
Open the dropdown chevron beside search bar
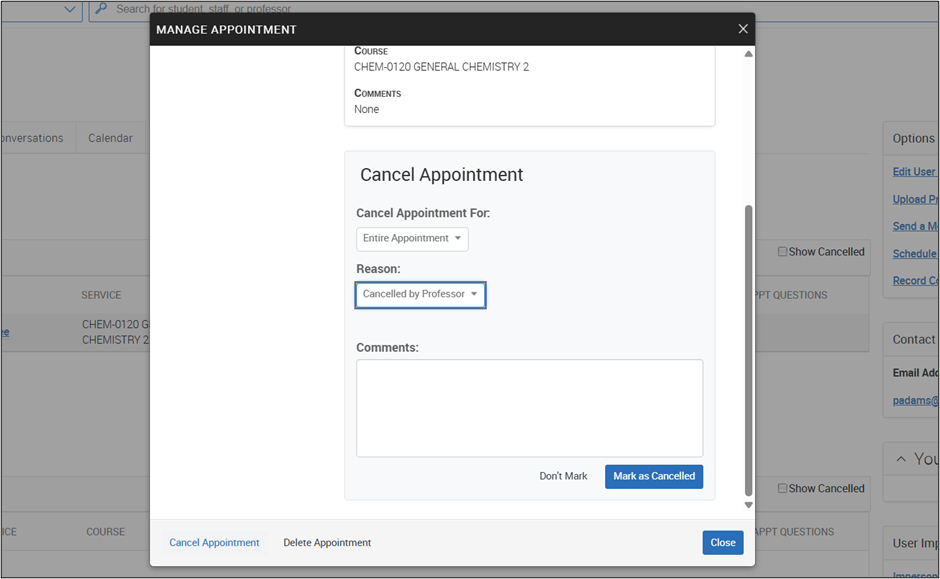tap(70, 9)
